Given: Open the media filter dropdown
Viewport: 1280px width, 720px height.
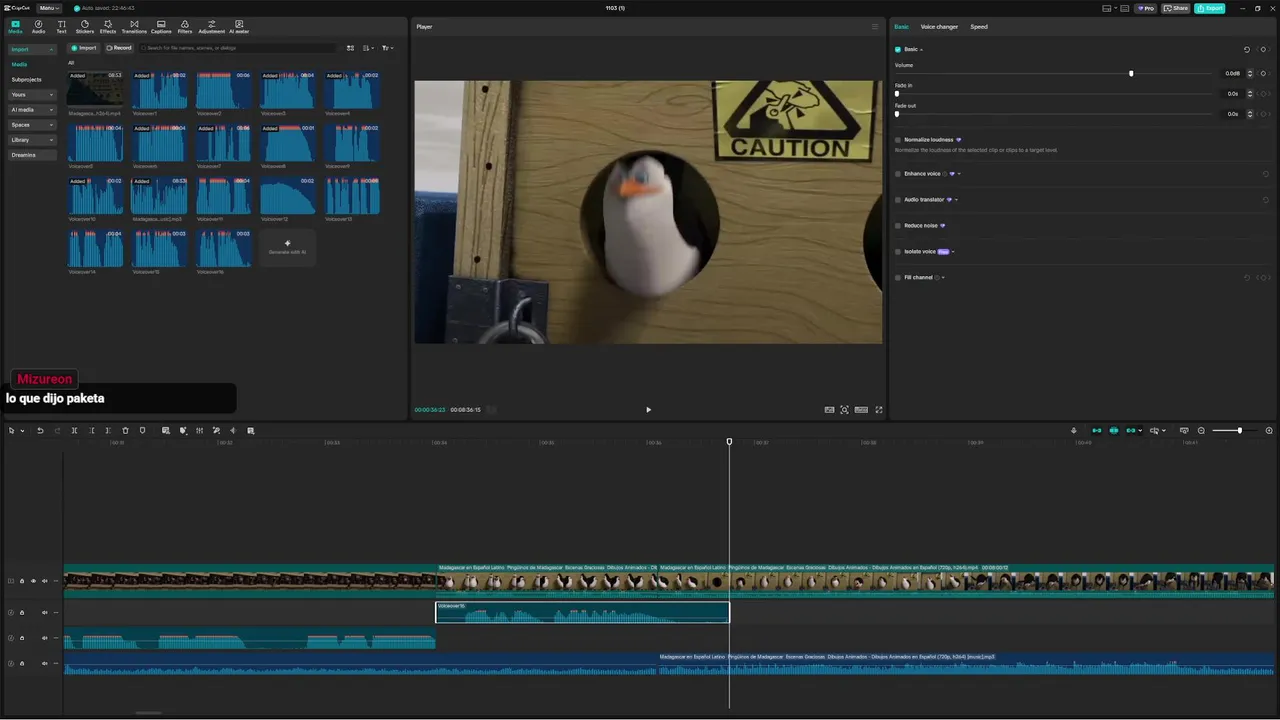Looking at the screenshot, I should (x=387, y=48).
